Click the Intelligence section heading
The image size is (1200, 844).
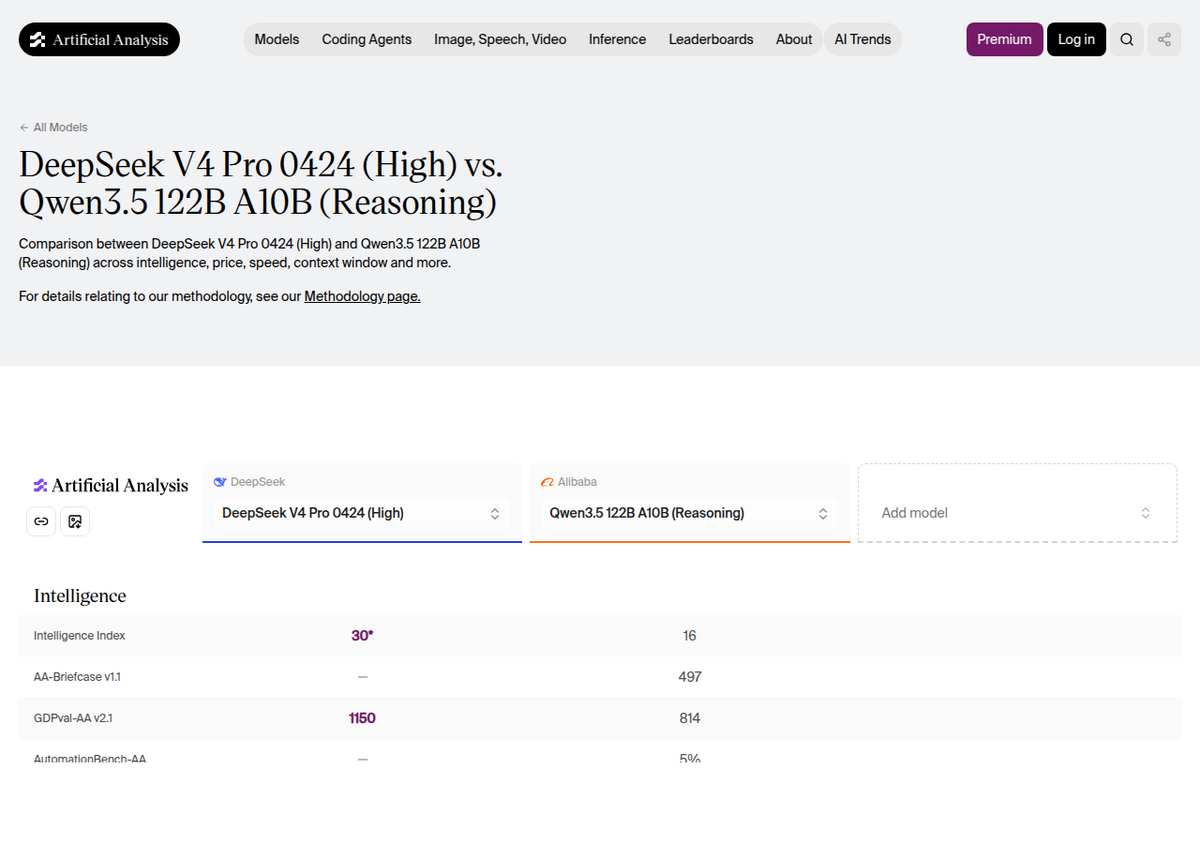[80, 596]
